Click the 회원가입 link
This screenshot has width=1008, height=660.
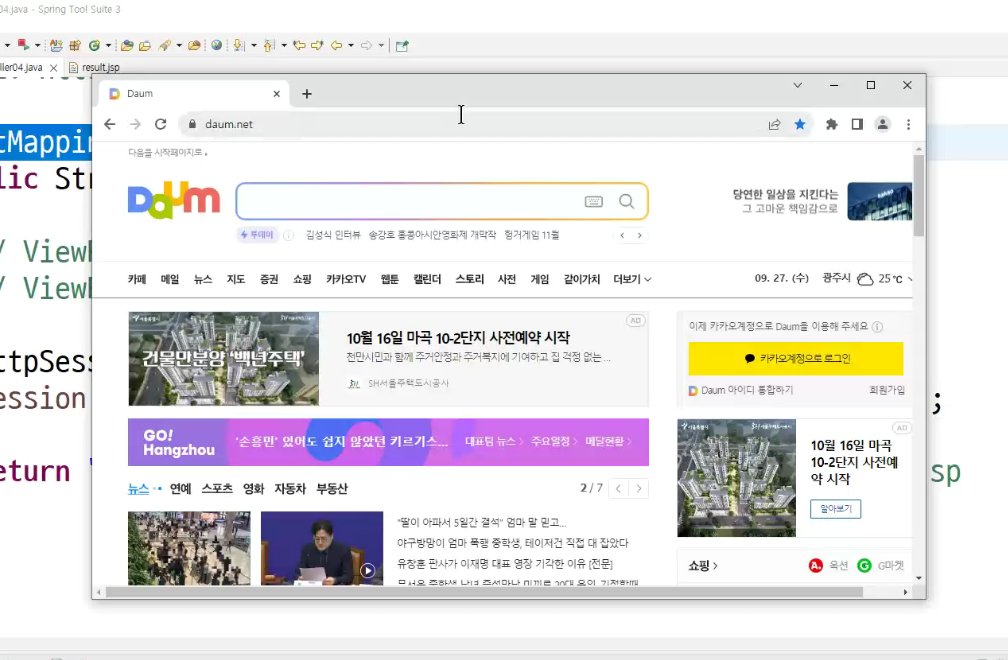pyautogui.click(x=887, y=390)
